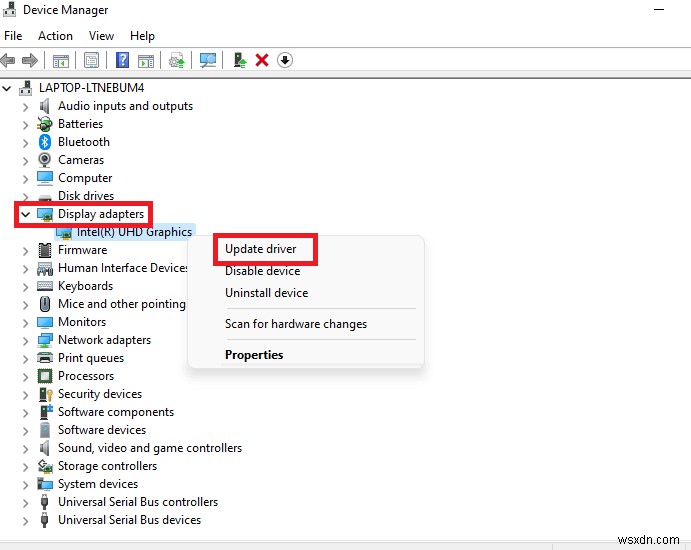Image resolution: width=691 pixels, height=550 pixels.
Task: Expand the Audio inputs and outputs node
Action: (26, 106)
